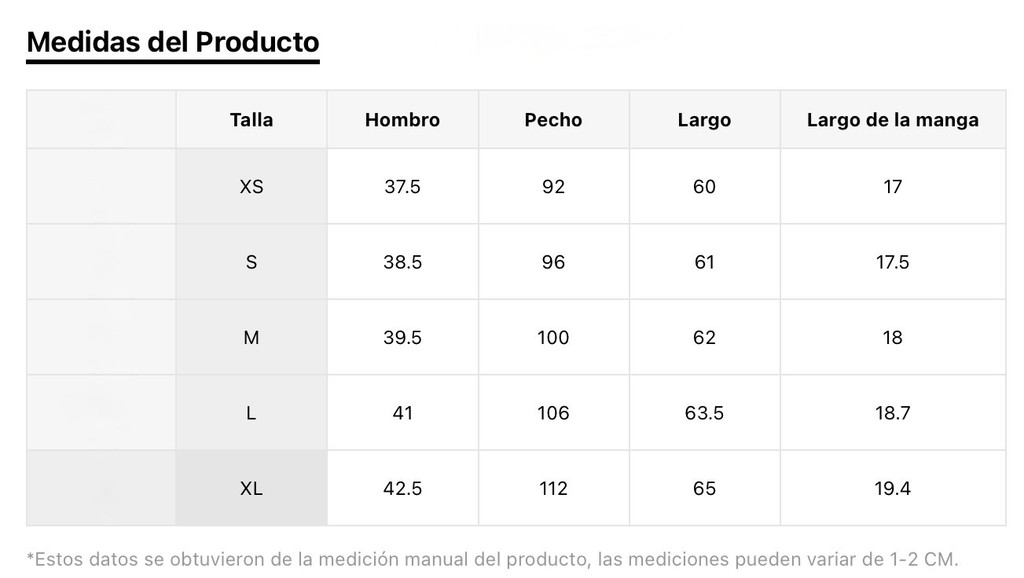The width and height of the screenshot is (1024, 578).
Task: Select the Largo de la manga header
Action: point(893,120)
